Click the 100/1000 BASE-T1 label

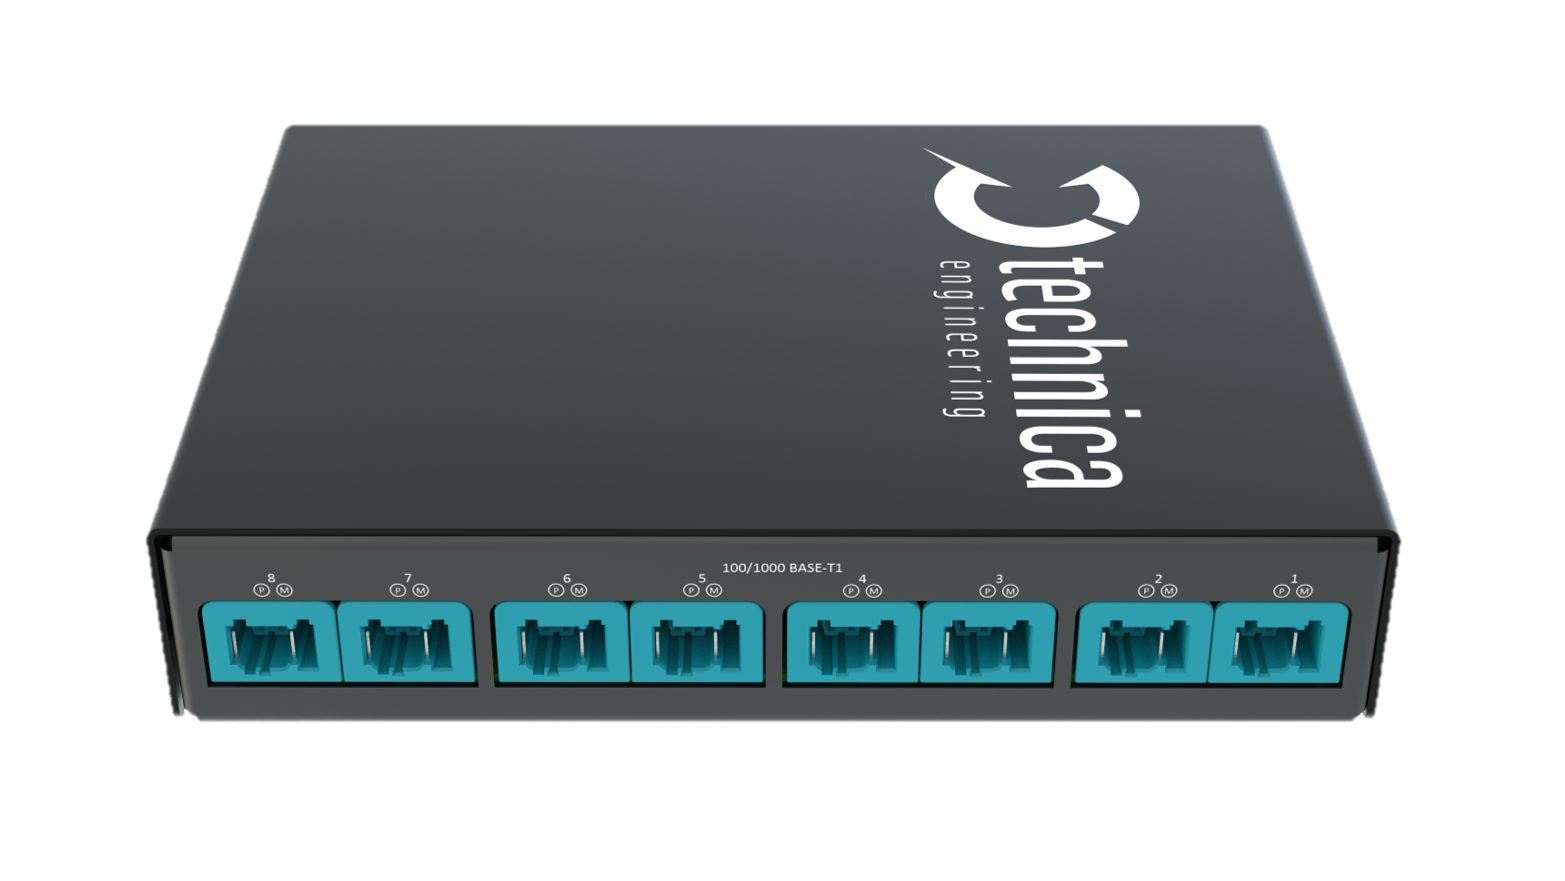click(x=782, y=568)
